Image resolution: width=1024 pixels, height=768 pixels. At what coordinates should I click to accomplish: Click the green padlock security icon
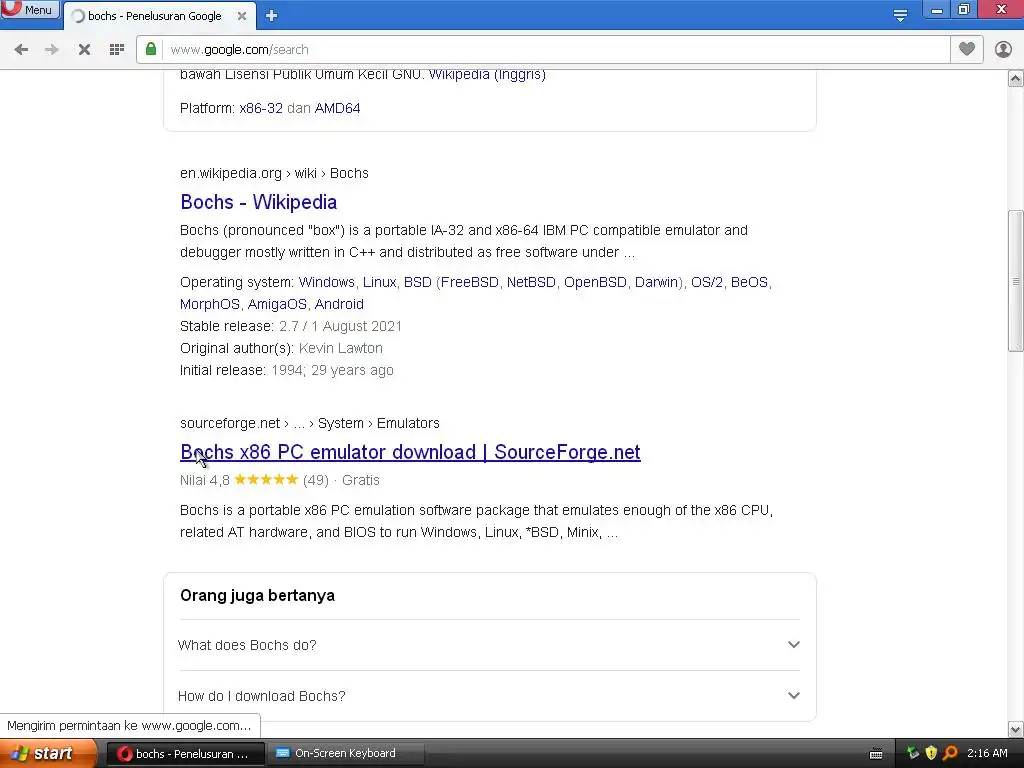point(151,49)
